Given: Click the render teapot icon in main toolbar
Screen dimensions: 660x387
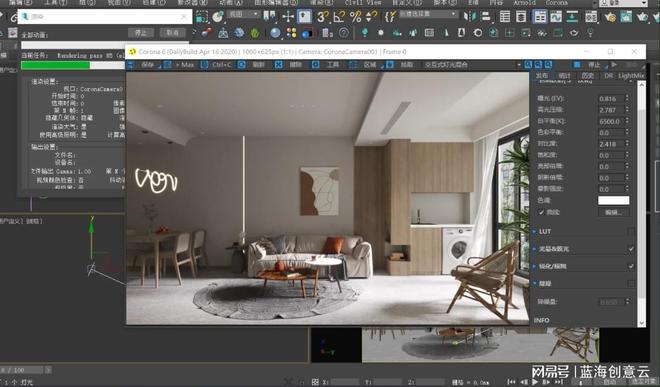Looking at the screenshot, I should (x=642, y=16).
